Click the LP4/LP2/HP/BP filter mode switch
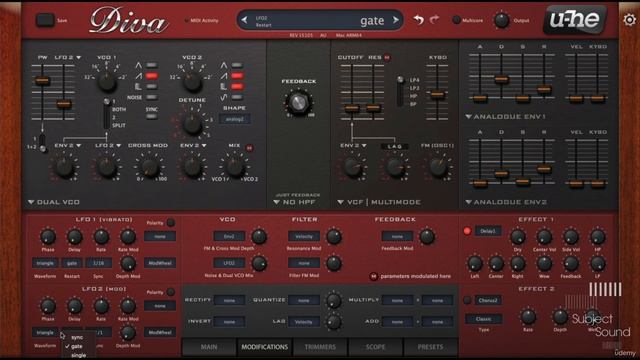Viewport: 640px width, 360px height. (400, 91)
